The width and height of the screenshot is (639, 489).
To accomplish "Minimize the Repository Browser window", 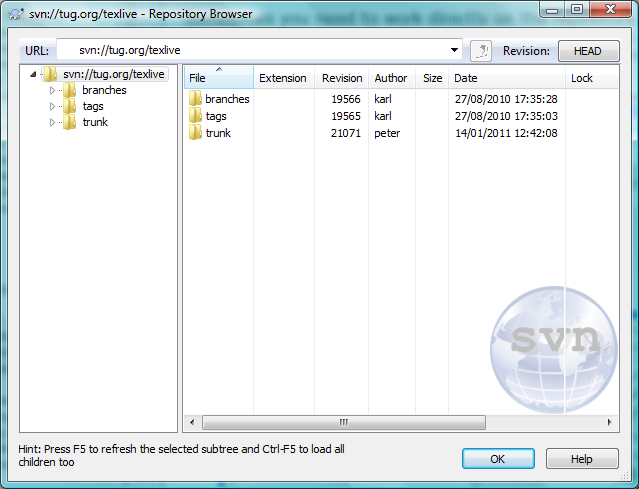I will [x=552, y=10].
